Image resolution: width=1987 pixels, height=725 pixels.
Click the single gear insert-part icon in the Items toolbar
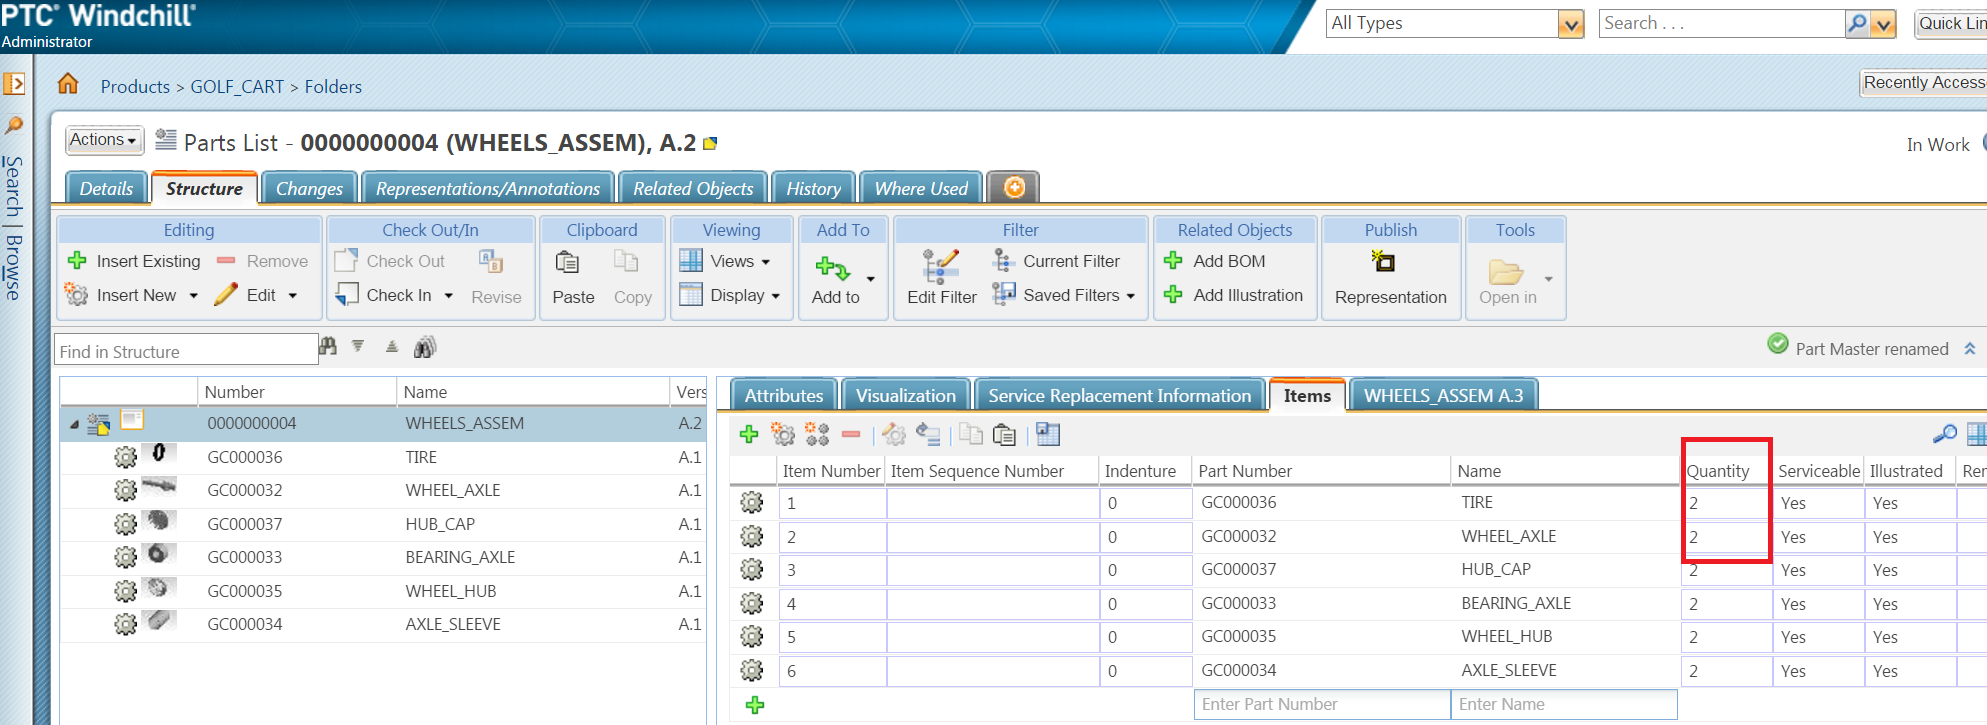[783, 434]
